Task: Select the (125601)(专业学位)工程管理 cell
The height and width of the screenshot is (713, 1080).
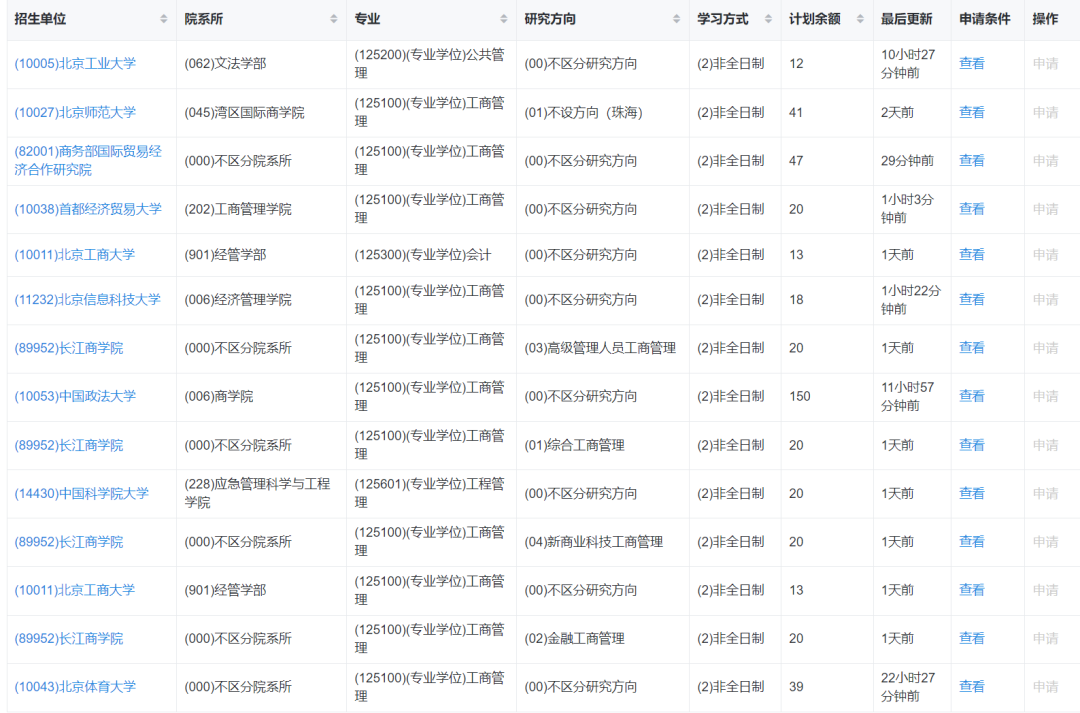Action: 430,493
